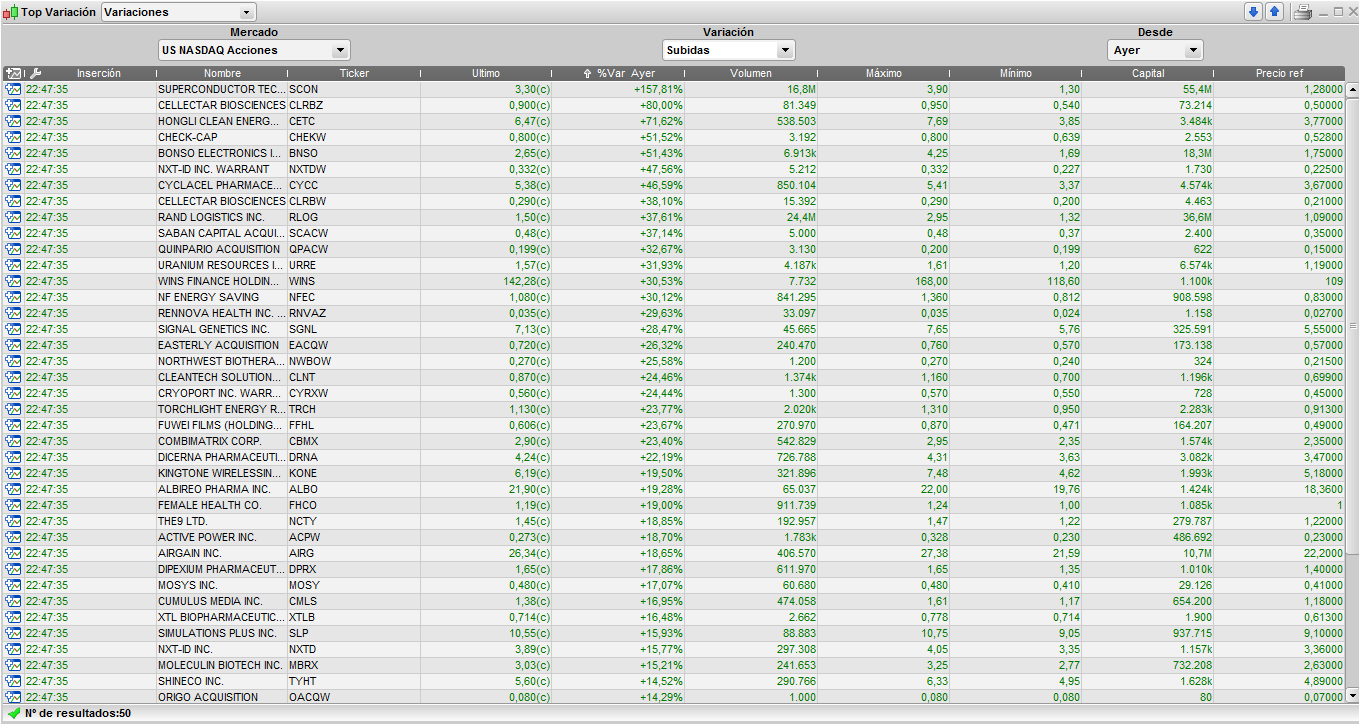Screen dimensions: 1359x724
Task: Open chart icon for CYCLACEL PHARMACE row
Action: 13,185
